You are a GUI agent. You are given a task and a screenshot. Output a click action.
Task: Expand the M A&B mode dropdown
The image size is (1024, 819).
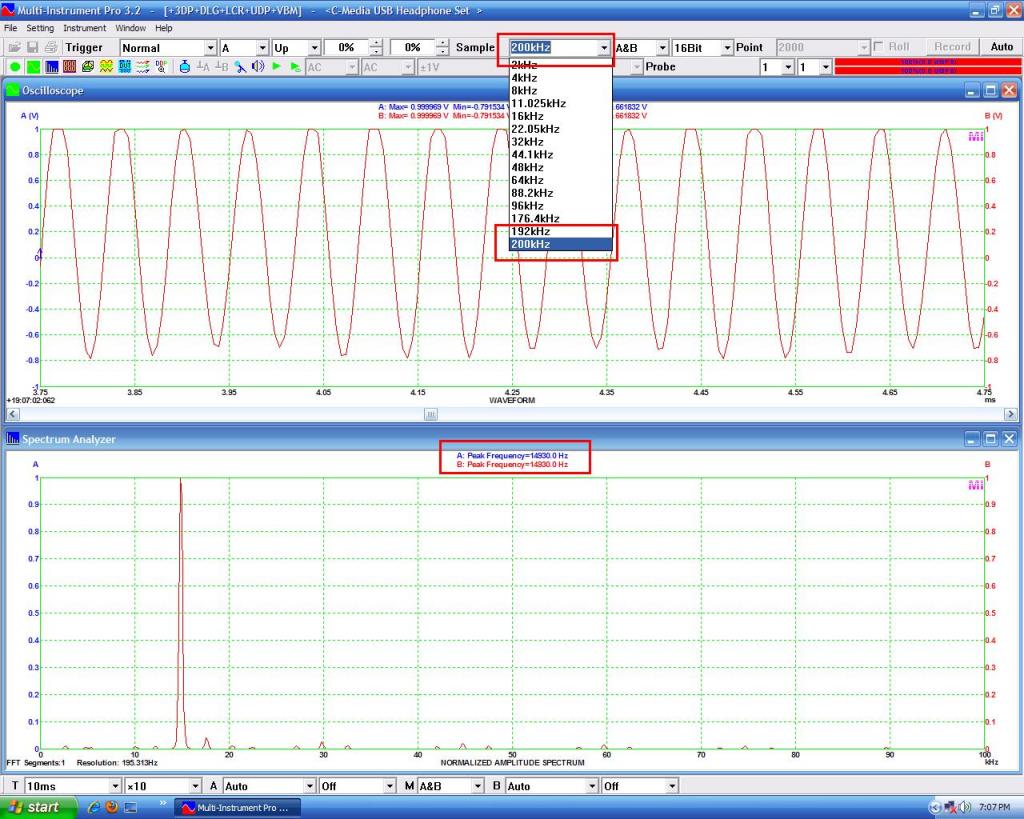(x=477, y=786)
